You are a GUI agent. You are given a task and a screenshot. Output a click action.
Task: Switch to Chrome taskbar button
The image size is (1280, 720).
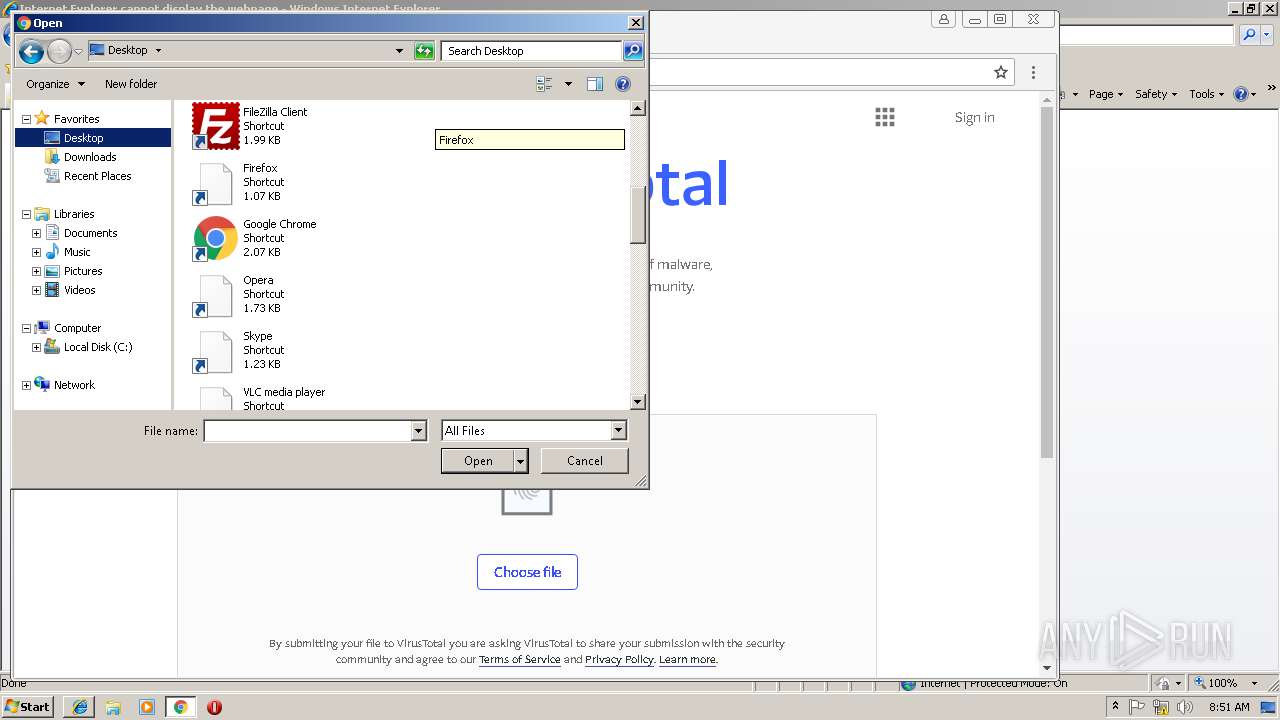[181, 707]
